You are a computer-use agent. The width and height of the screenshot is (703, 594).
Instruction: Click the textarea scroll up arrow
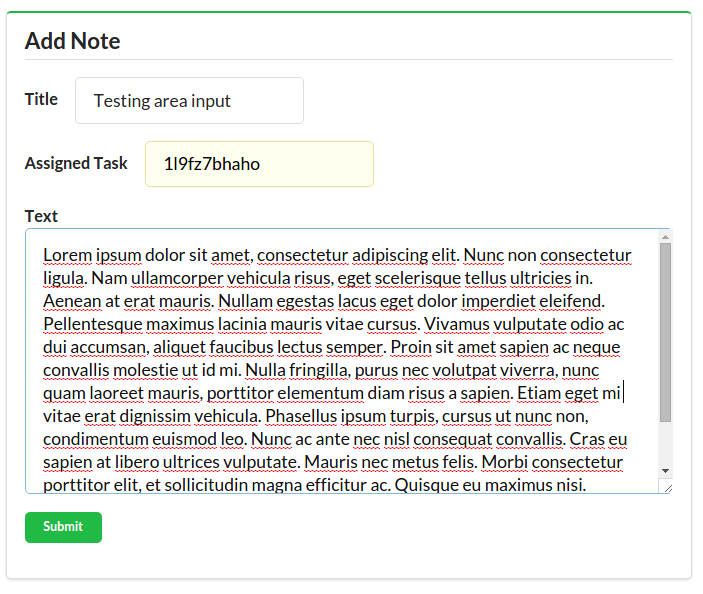[x=666, y=236]
